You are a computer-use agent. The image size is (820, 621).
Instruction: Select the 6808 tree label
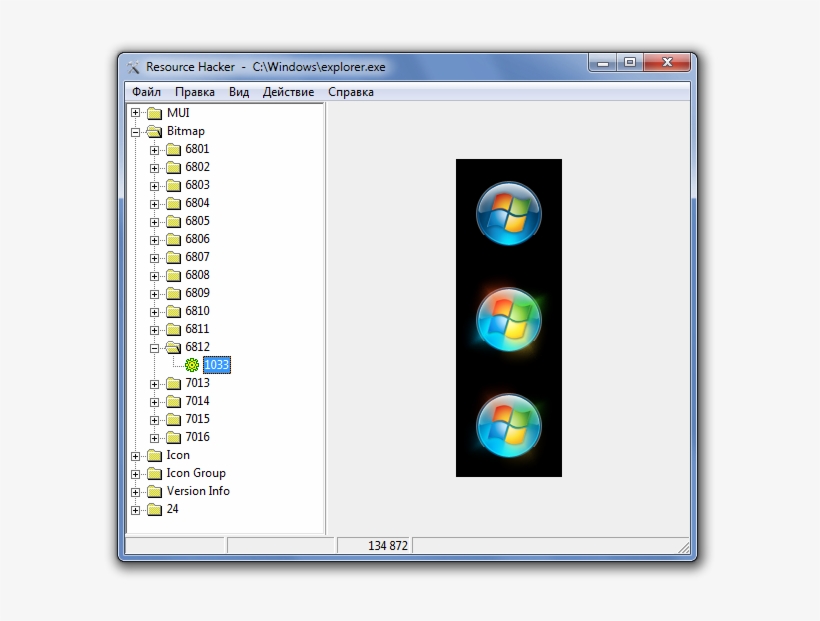click(x=197, y=275)
